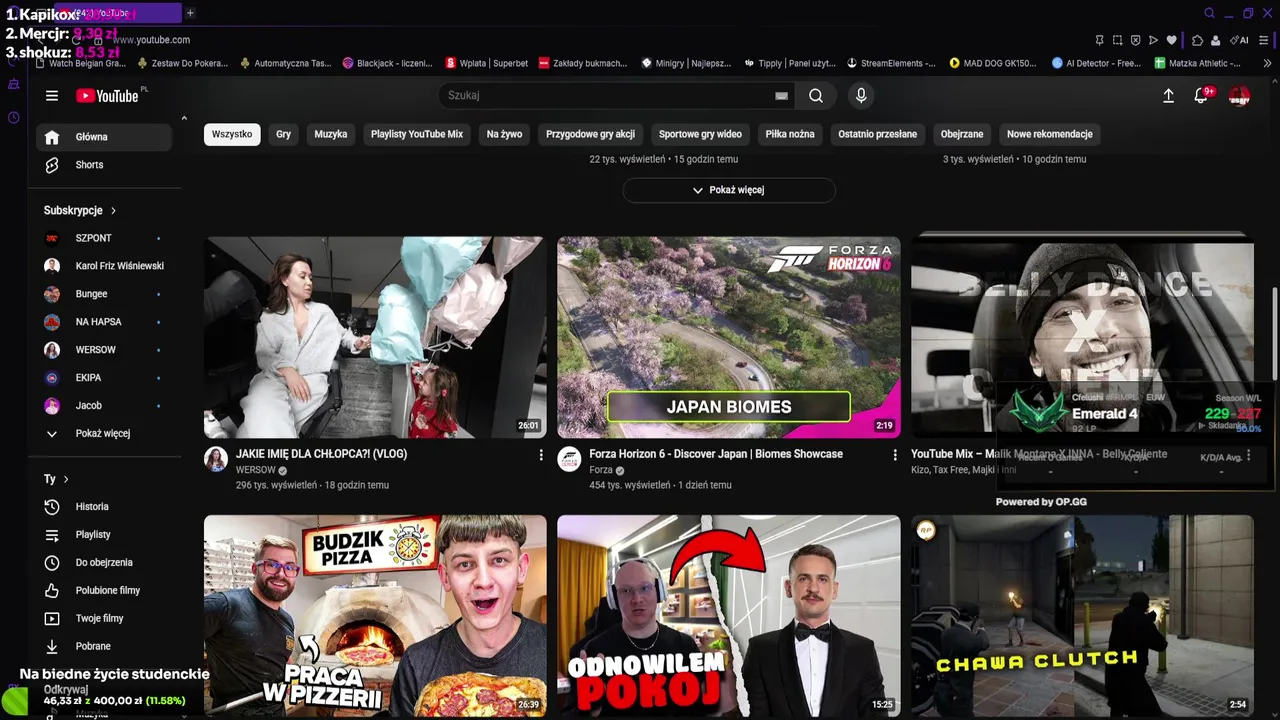This screenshot has height=720, width=1280.
Task: Open the Ty section chevron
Action: 66,480
